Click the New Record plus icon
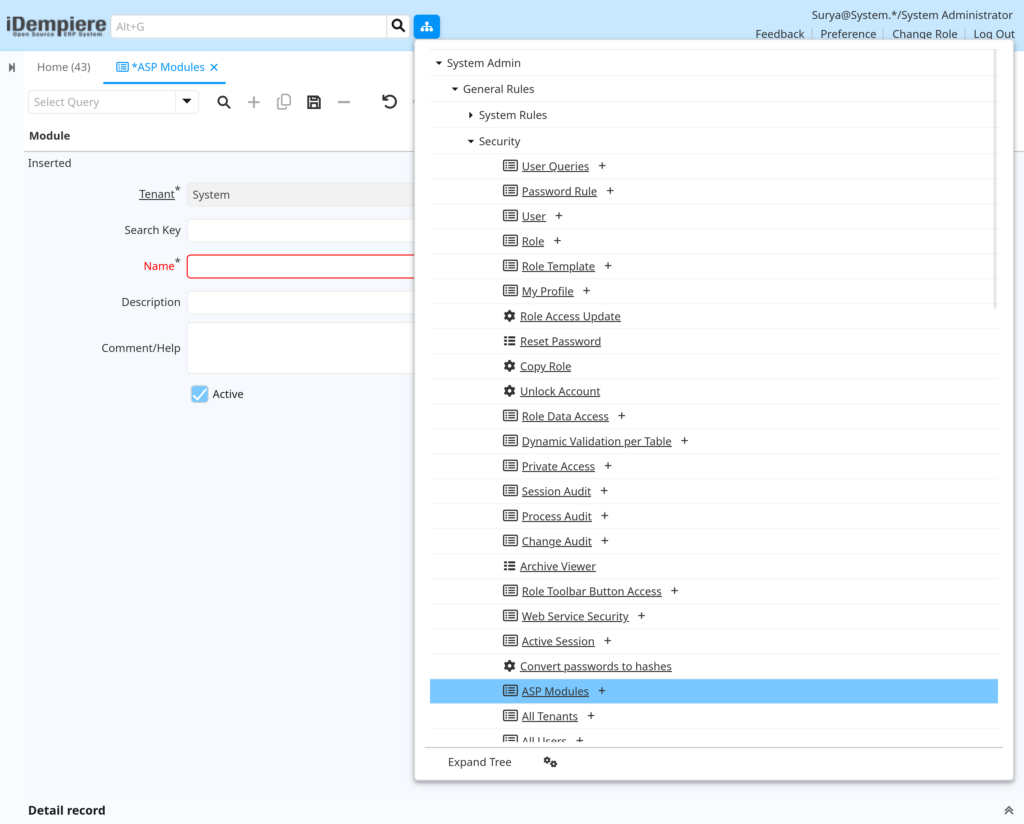This screenshot has height=824, width=1024. (x=254, y=102)
